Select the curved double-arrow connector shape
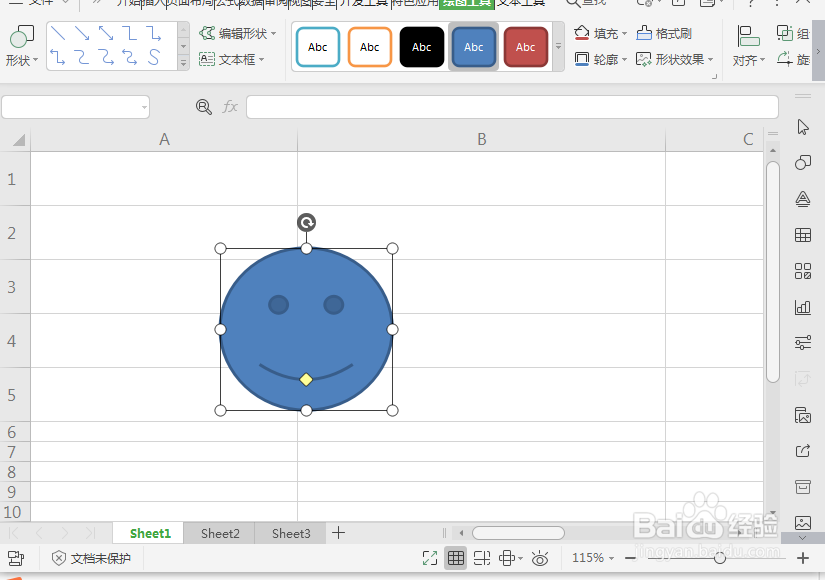Image resolution: width=825 pixels, height=580 pixels. tap(130, 56)
